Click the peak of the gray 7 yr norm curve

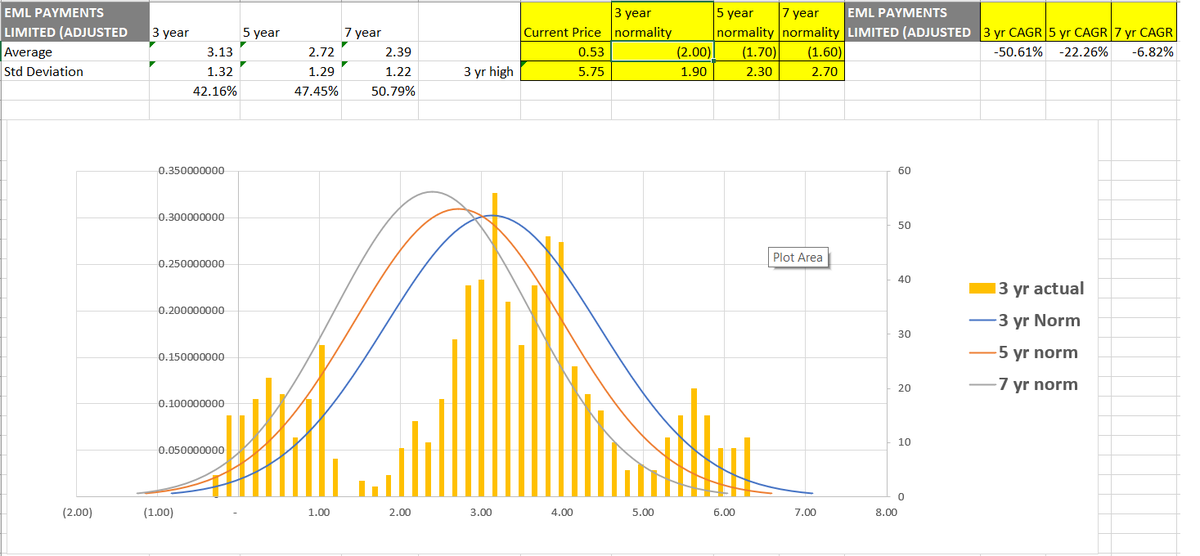[431, 191]
